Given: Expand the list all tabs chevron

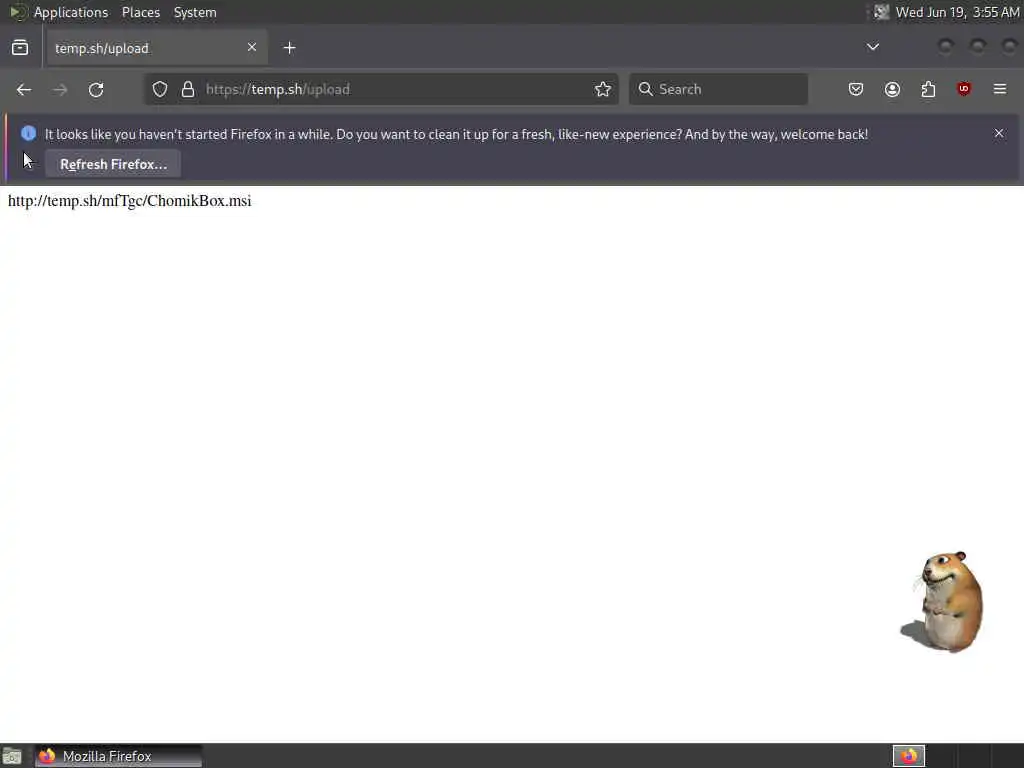Looking at the screenshot, I should click(872, 47).
